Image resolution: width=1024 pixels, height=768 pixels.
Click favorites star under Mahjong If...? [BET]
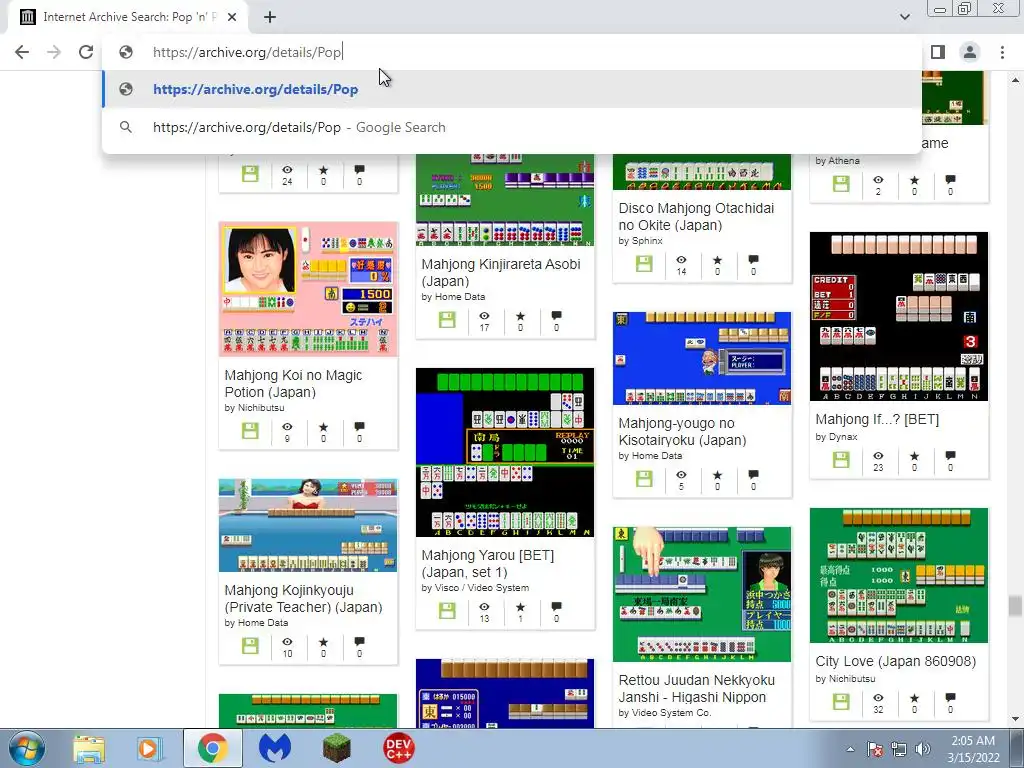point(914,456)
